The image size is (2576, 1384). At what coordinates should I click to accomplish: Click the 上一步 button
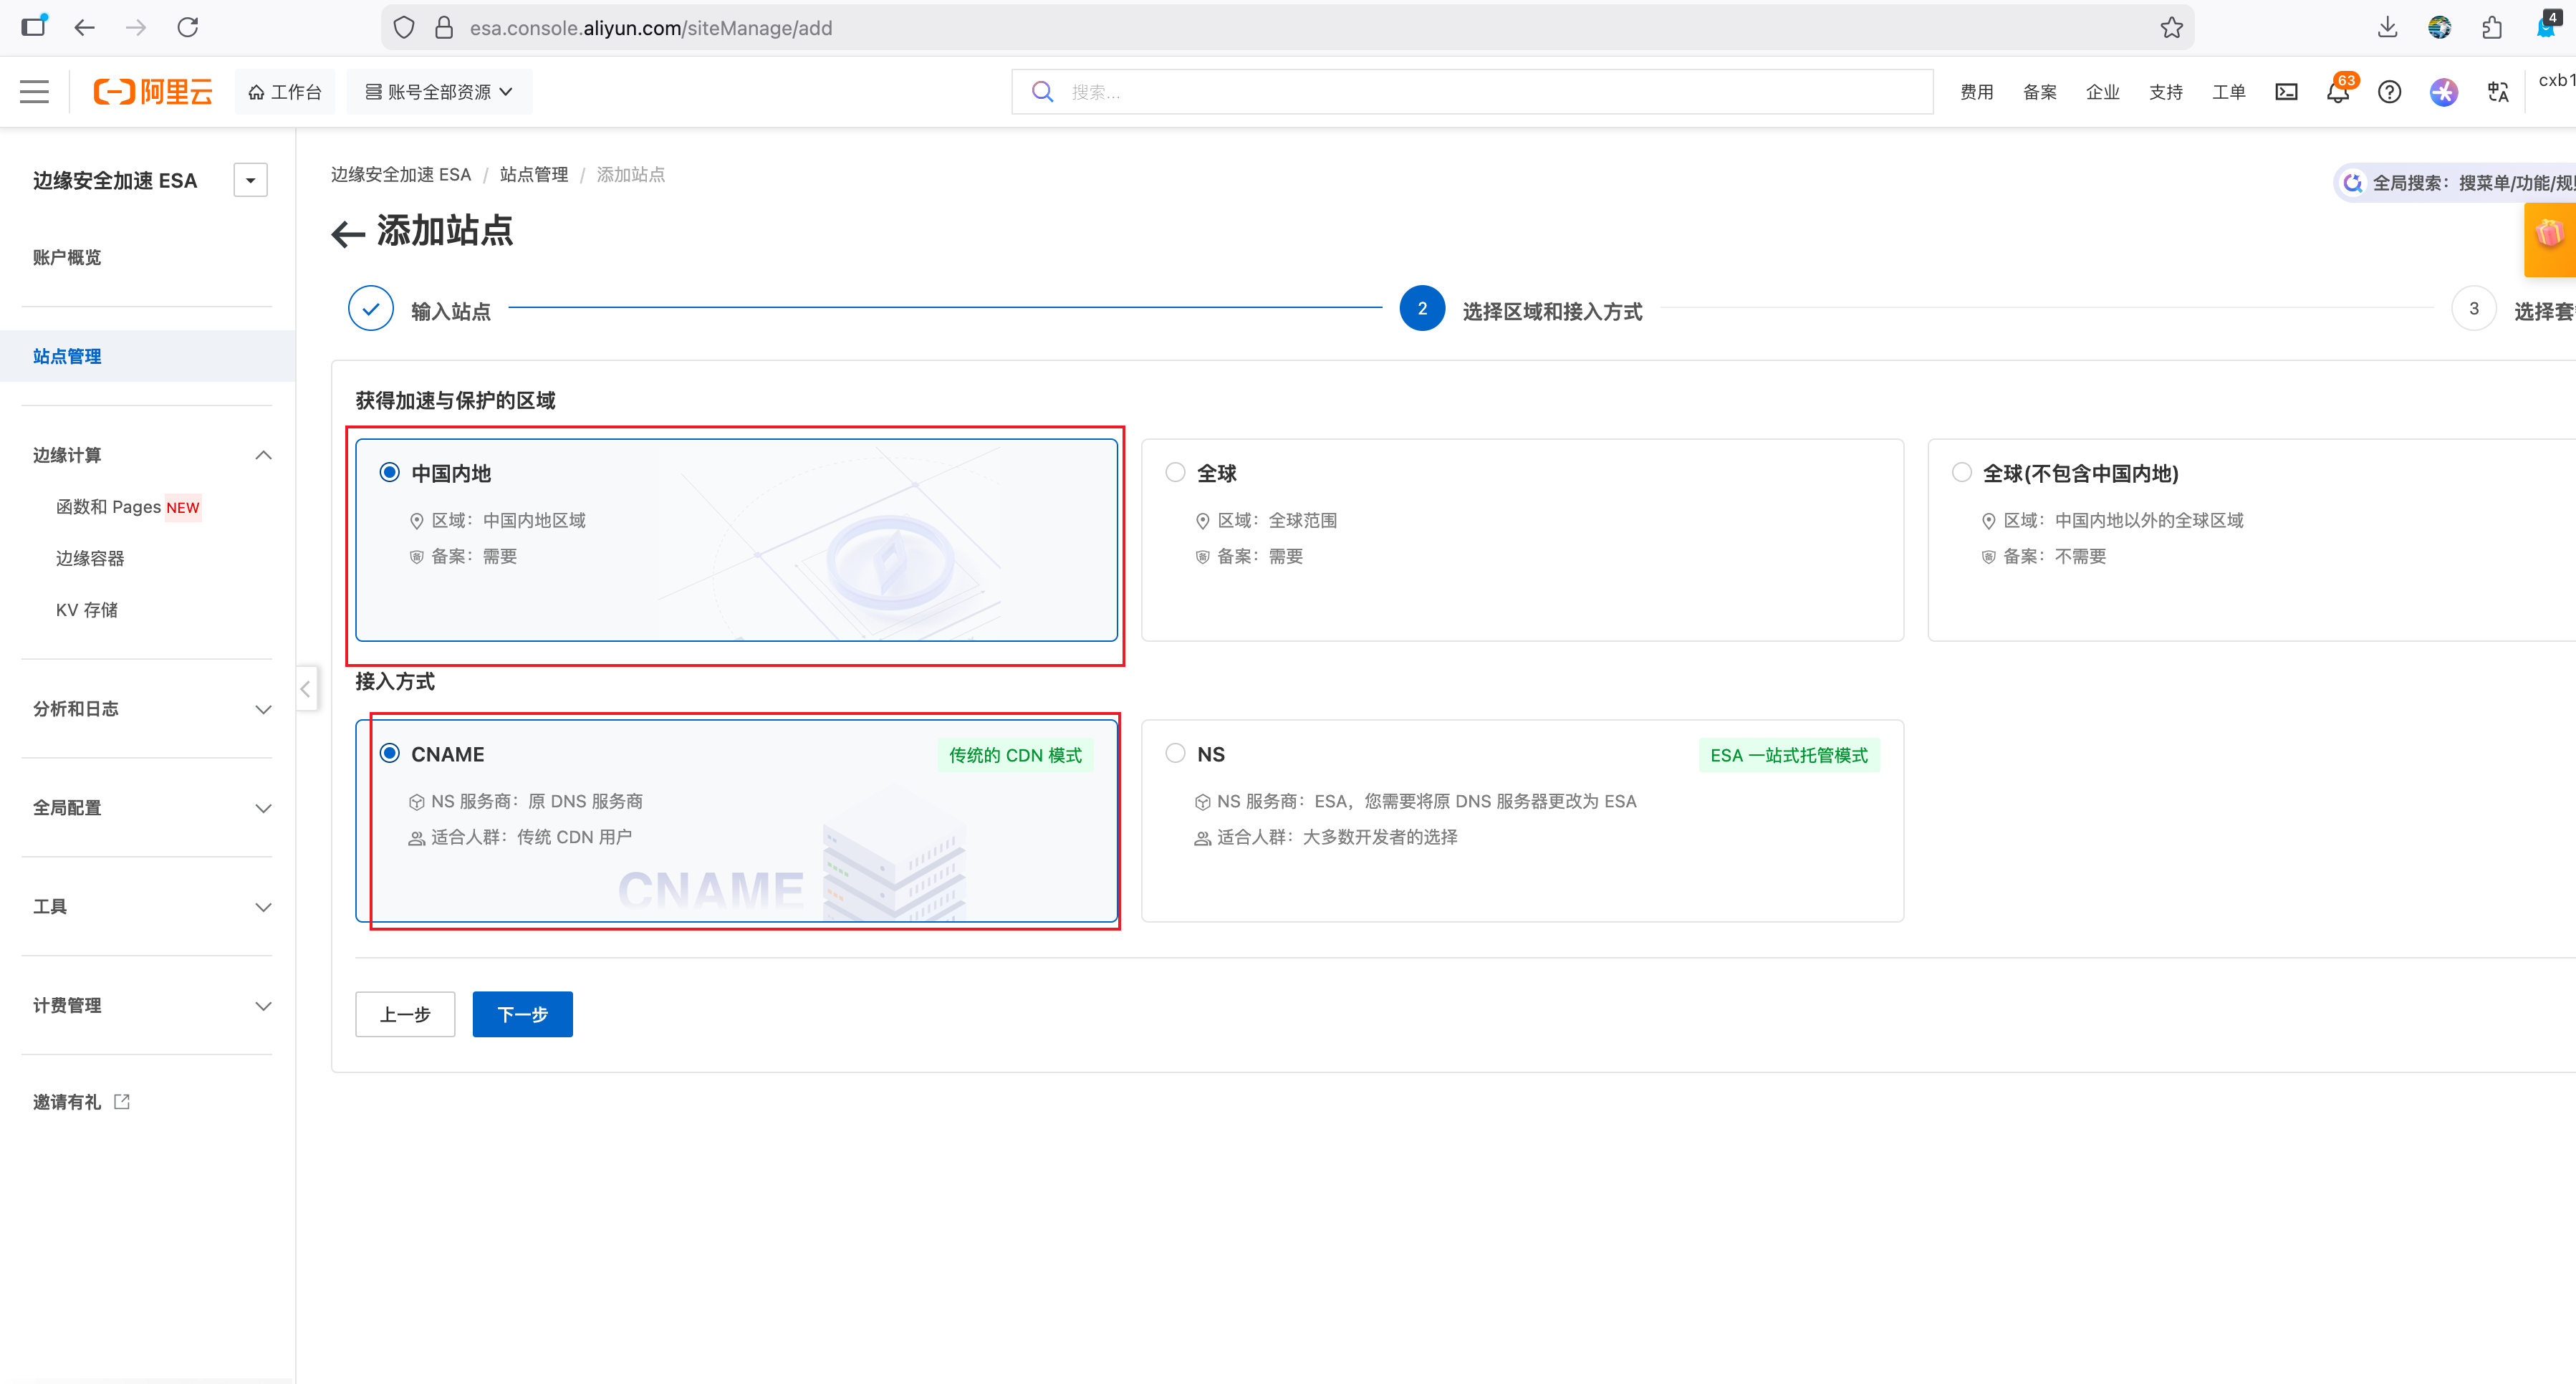pyautogui.click(x=405, y=1014)
